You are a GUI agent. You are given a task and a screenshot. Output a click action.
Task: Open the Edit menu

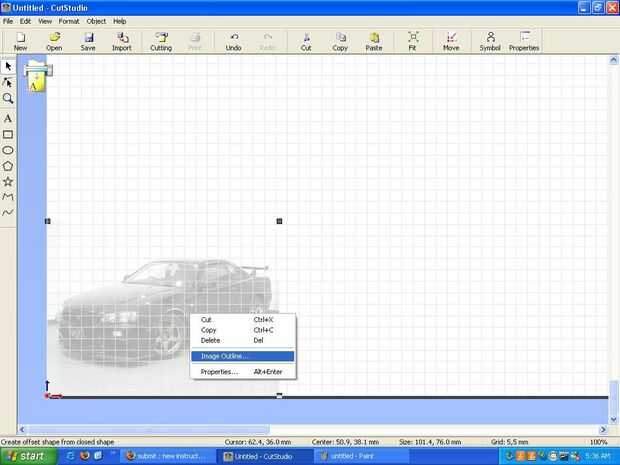(25, 21)
